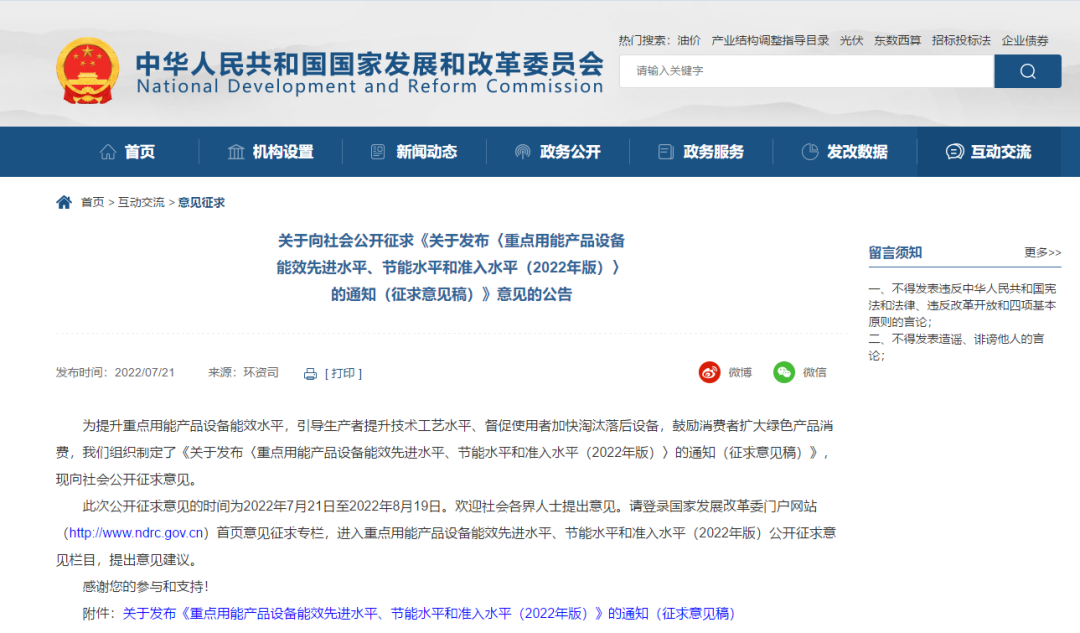Click hot search term 油价
This screenshot has height=633, width=1080.
(x=688, y=41)
